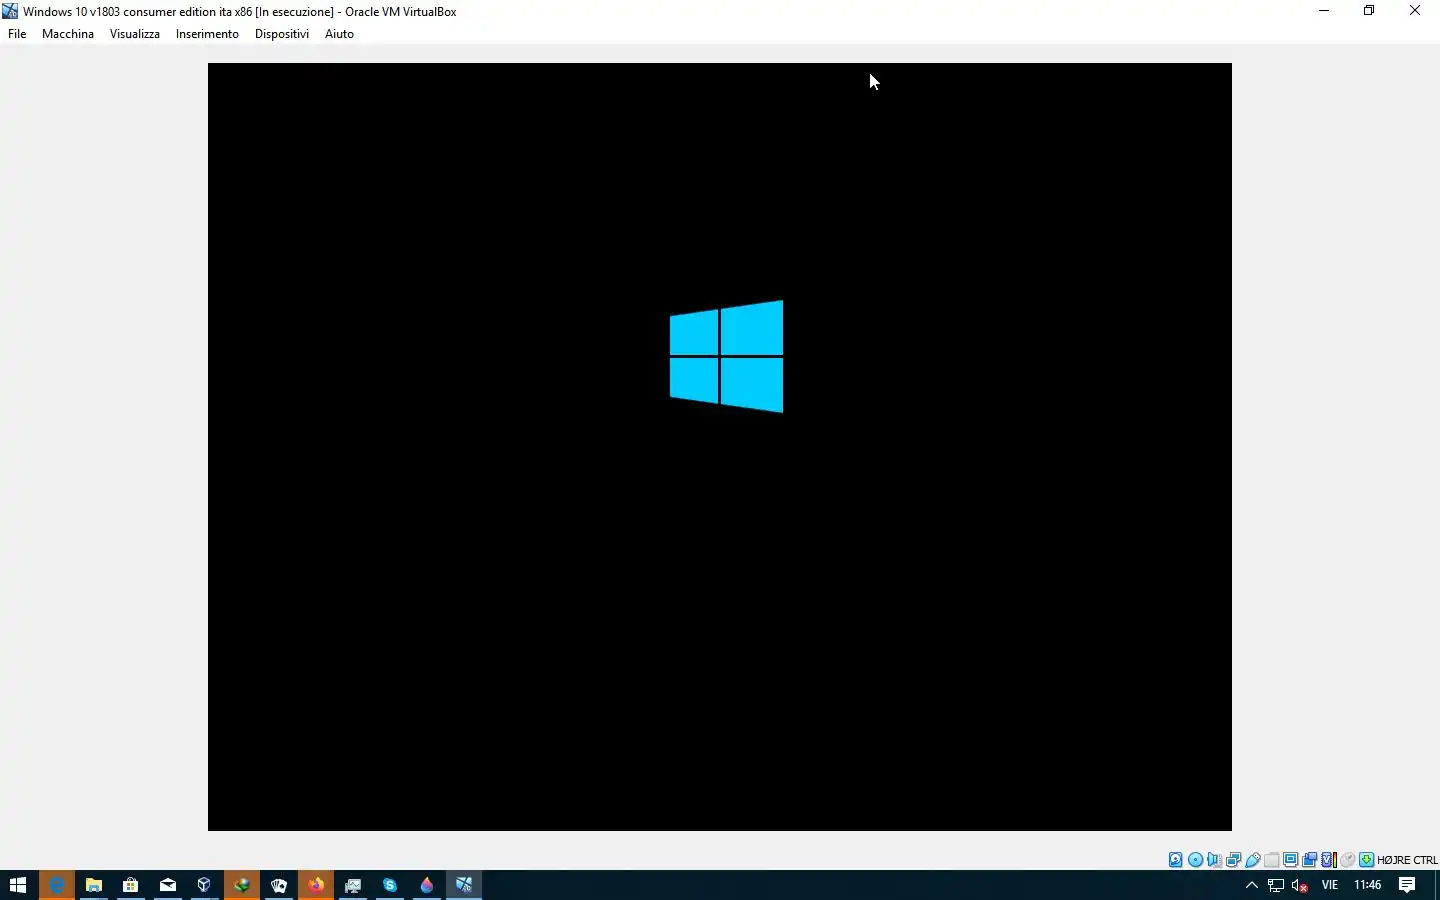The width and height of the screenshot is (1440, 900).
Task: Click the USB devices status icon
Action: point(1252,860)
